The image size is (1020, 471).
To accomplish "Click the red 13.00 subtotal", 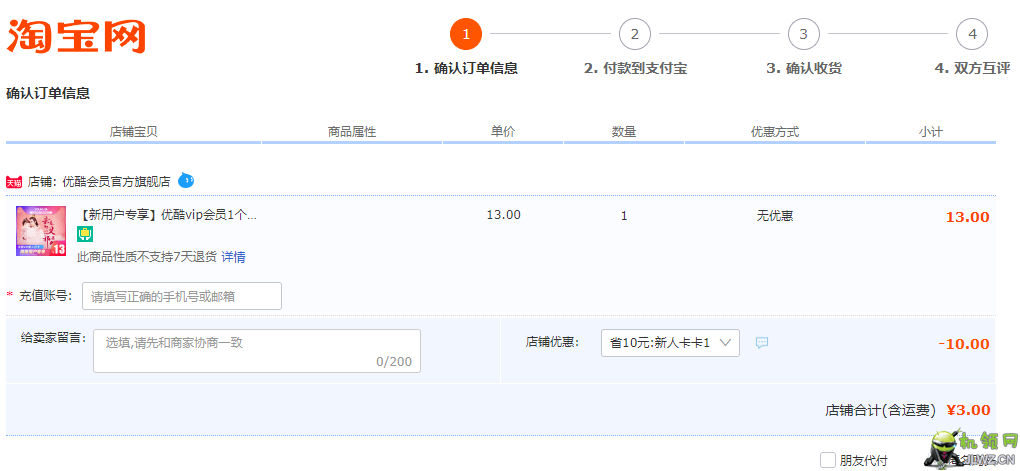I will click(967, 217).
